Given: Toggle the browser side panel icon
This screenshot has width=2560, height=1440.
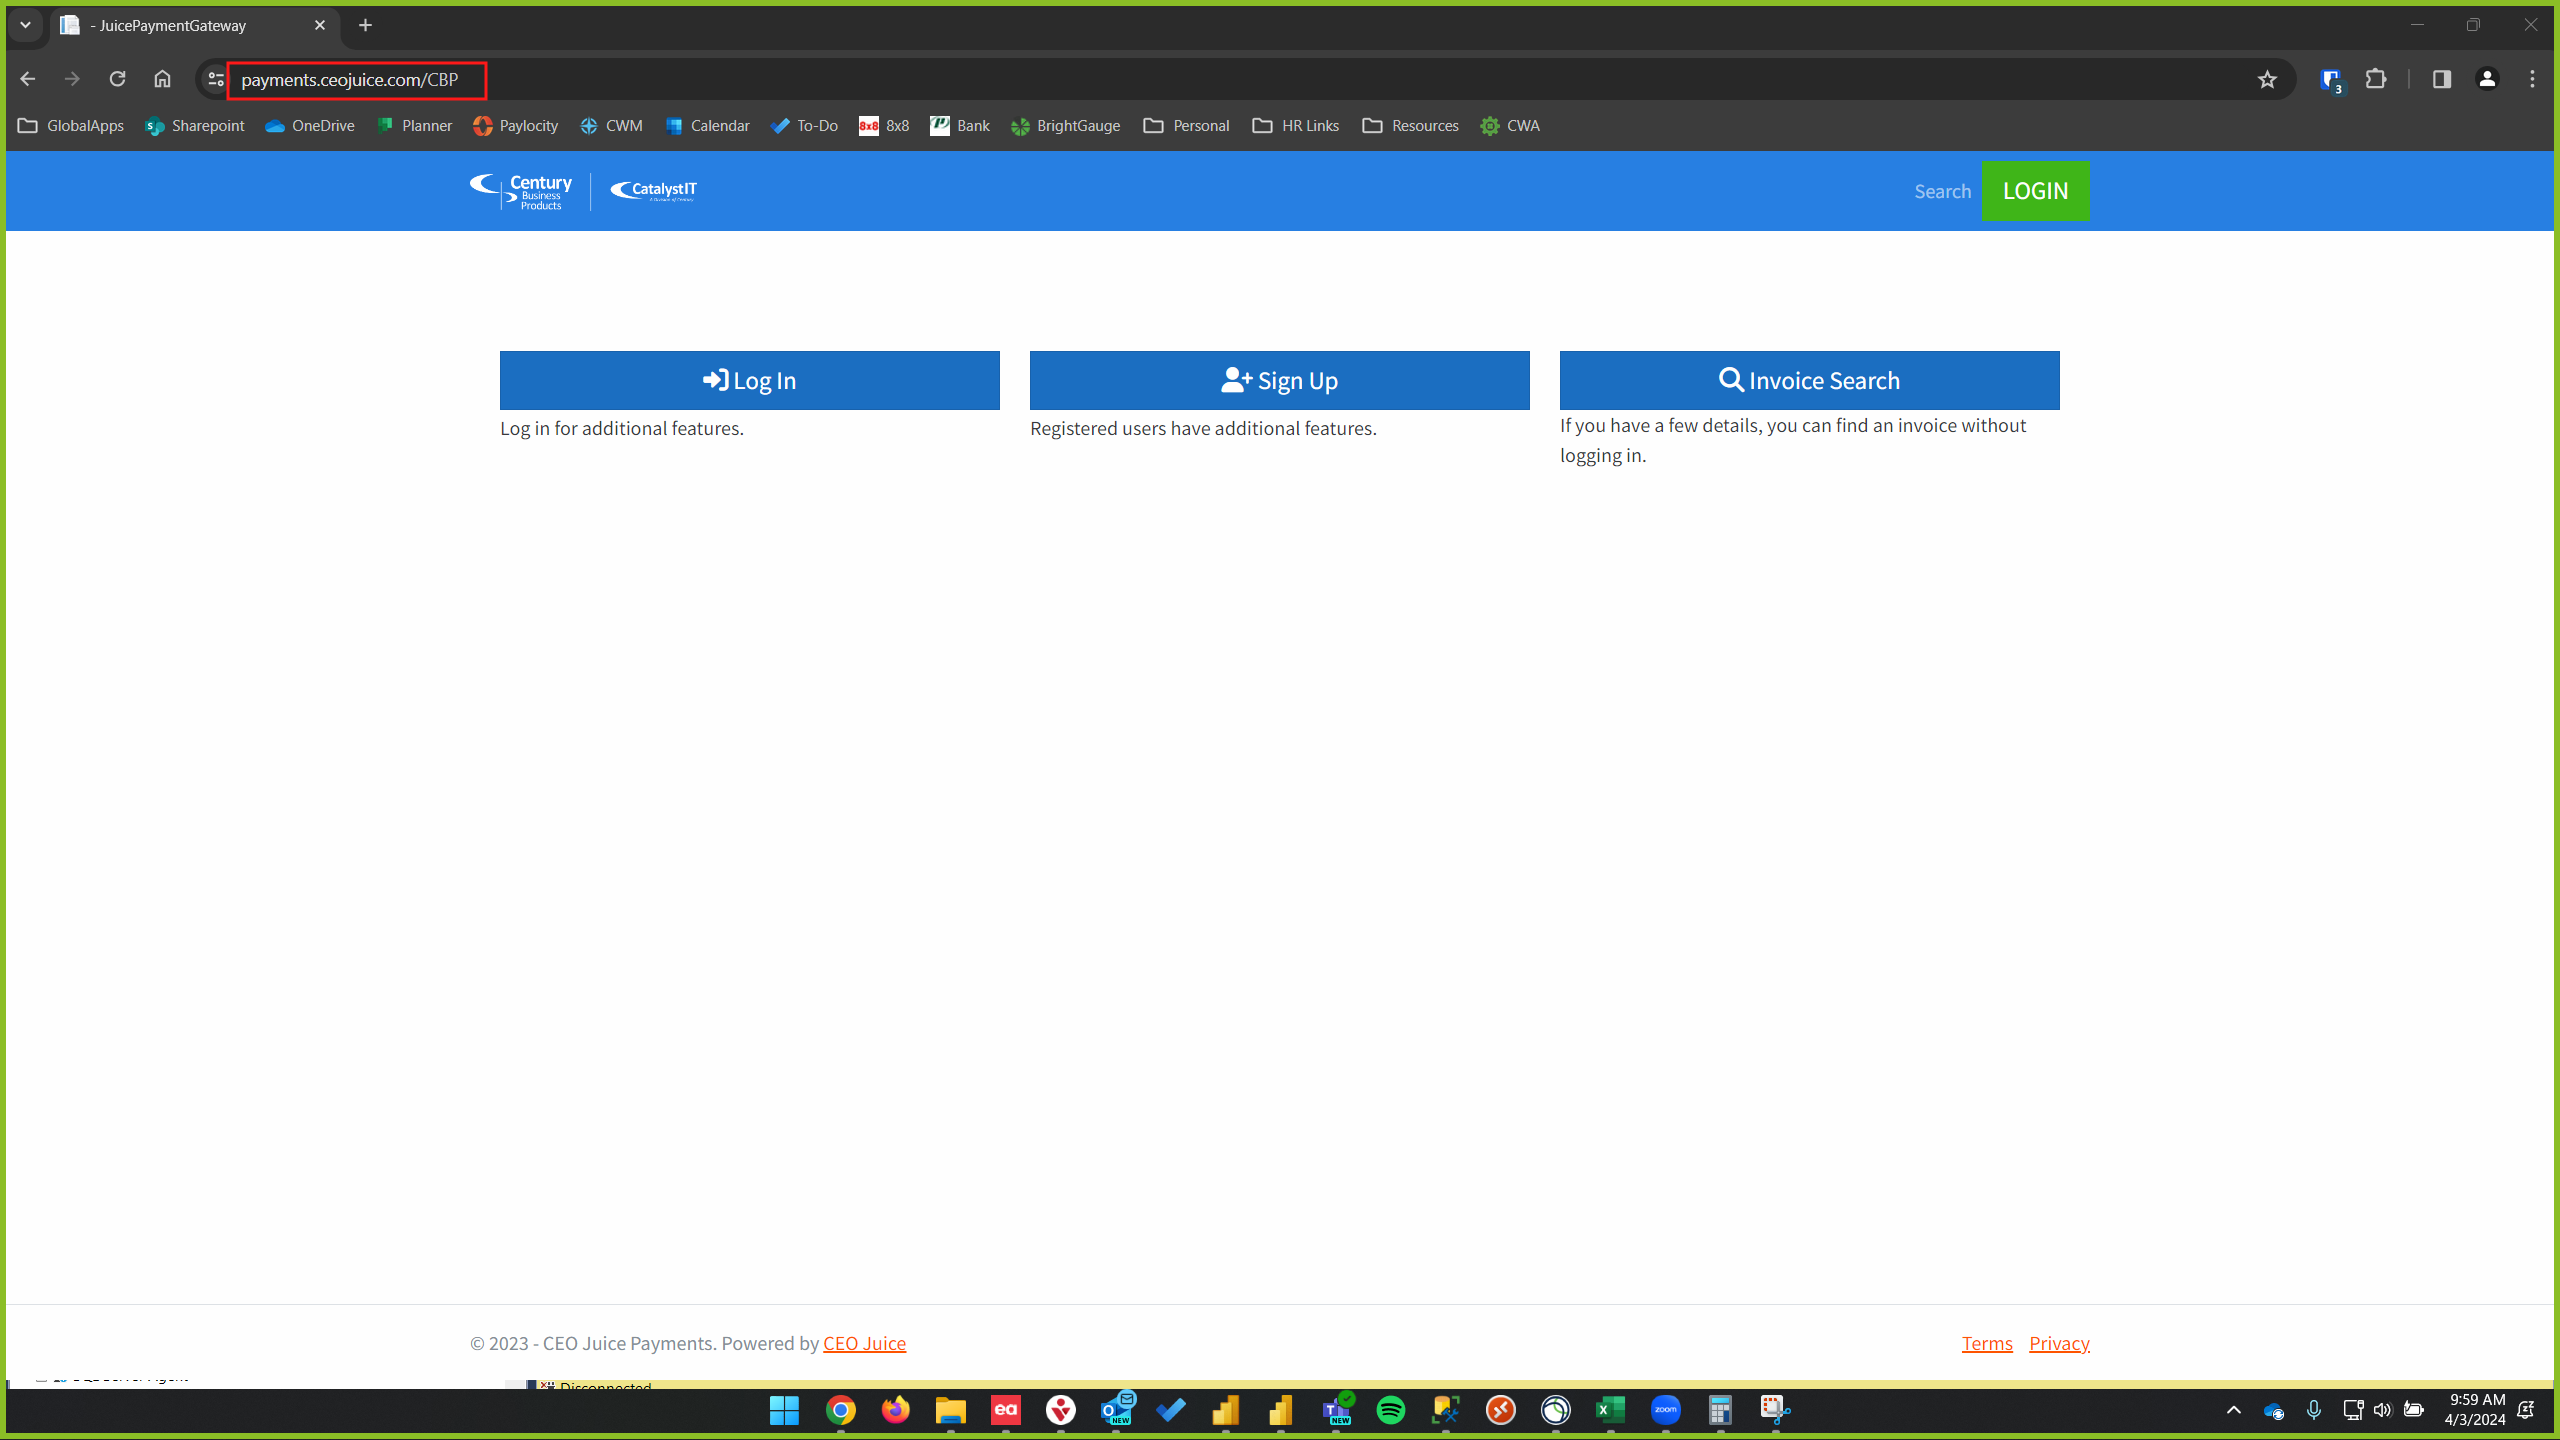Looking at the screenshot, I should coord(2441,79).
